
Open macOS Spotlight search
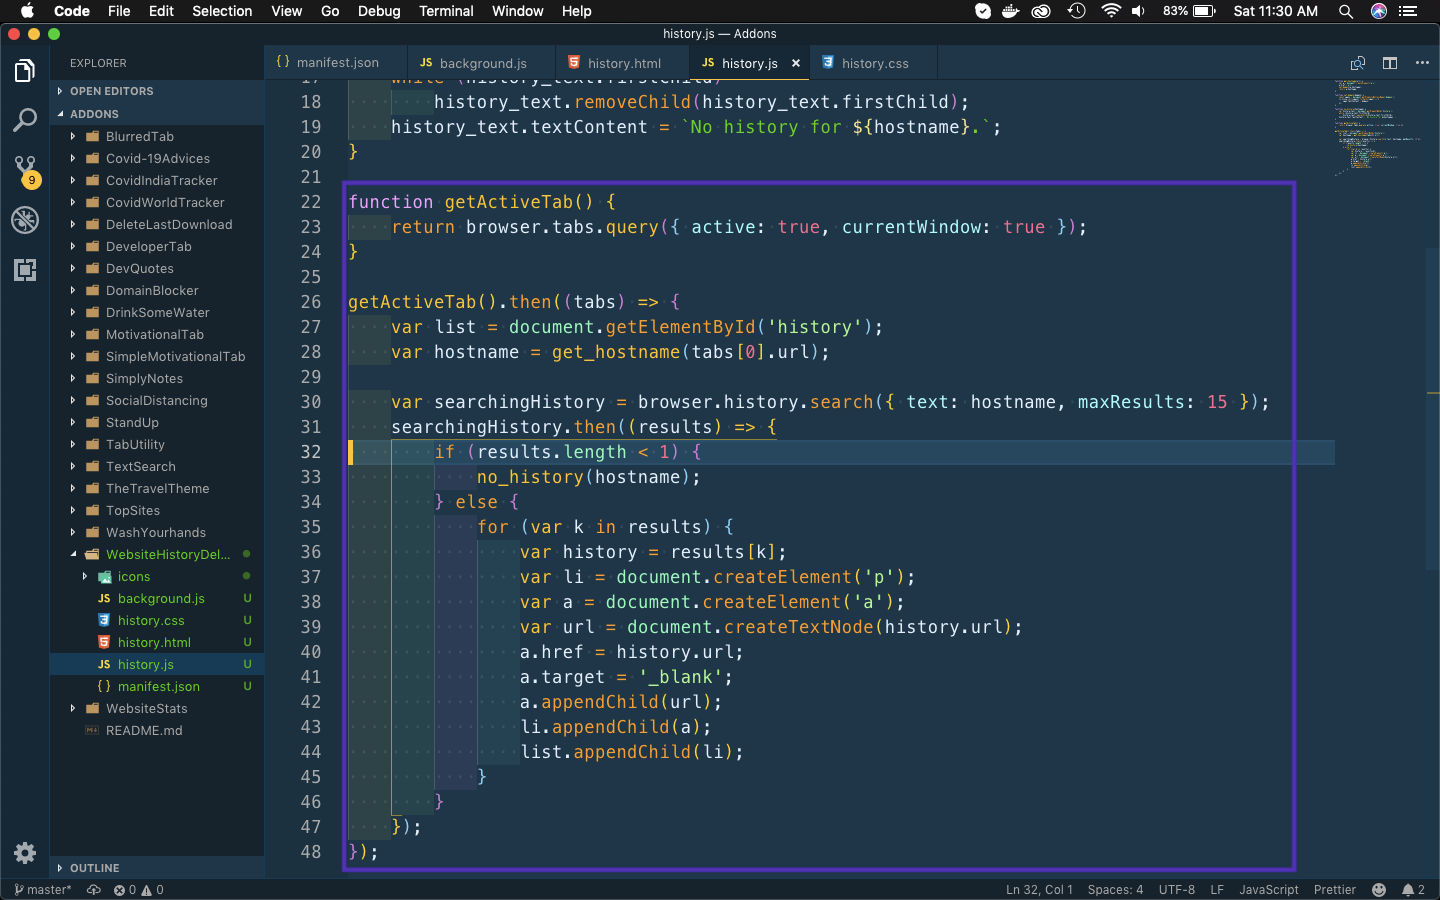point(1346,11)
